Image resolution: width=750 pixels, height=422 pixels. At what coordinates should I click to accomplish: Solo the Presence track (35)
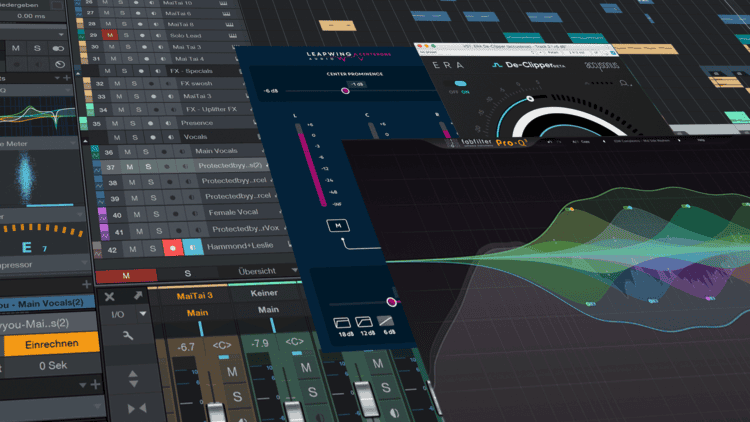(x=132, y=123)
